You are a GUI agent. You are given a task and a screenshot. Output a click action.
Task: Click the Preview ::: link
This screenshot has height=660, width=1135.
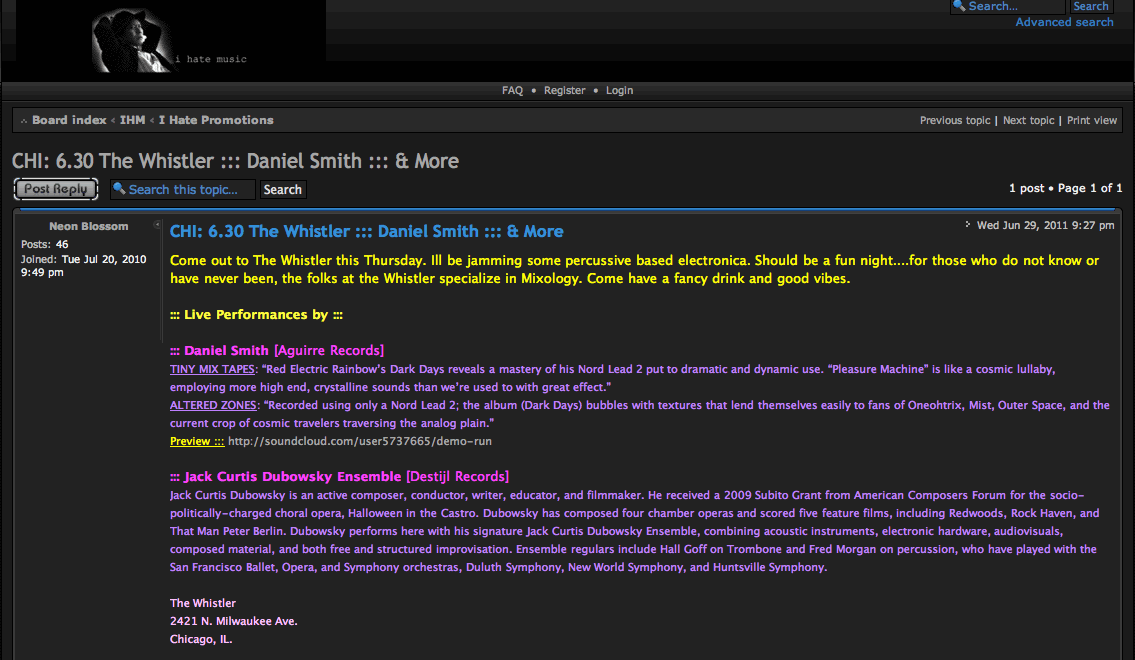pyautogui.click(x=197, y=441)
